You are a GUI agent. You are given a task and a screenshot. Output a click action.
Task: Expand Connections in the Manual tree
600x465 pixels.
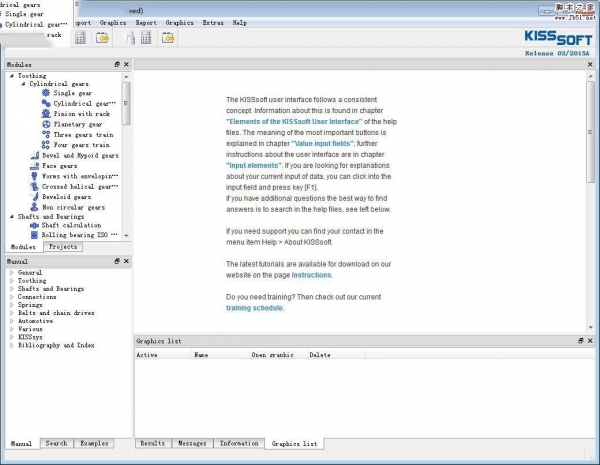point(12,297)
